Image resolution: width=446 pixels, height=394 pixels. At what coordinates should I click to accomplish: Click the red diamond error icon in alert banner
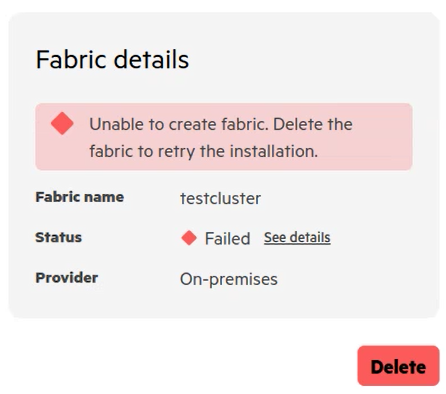[62, 123]
